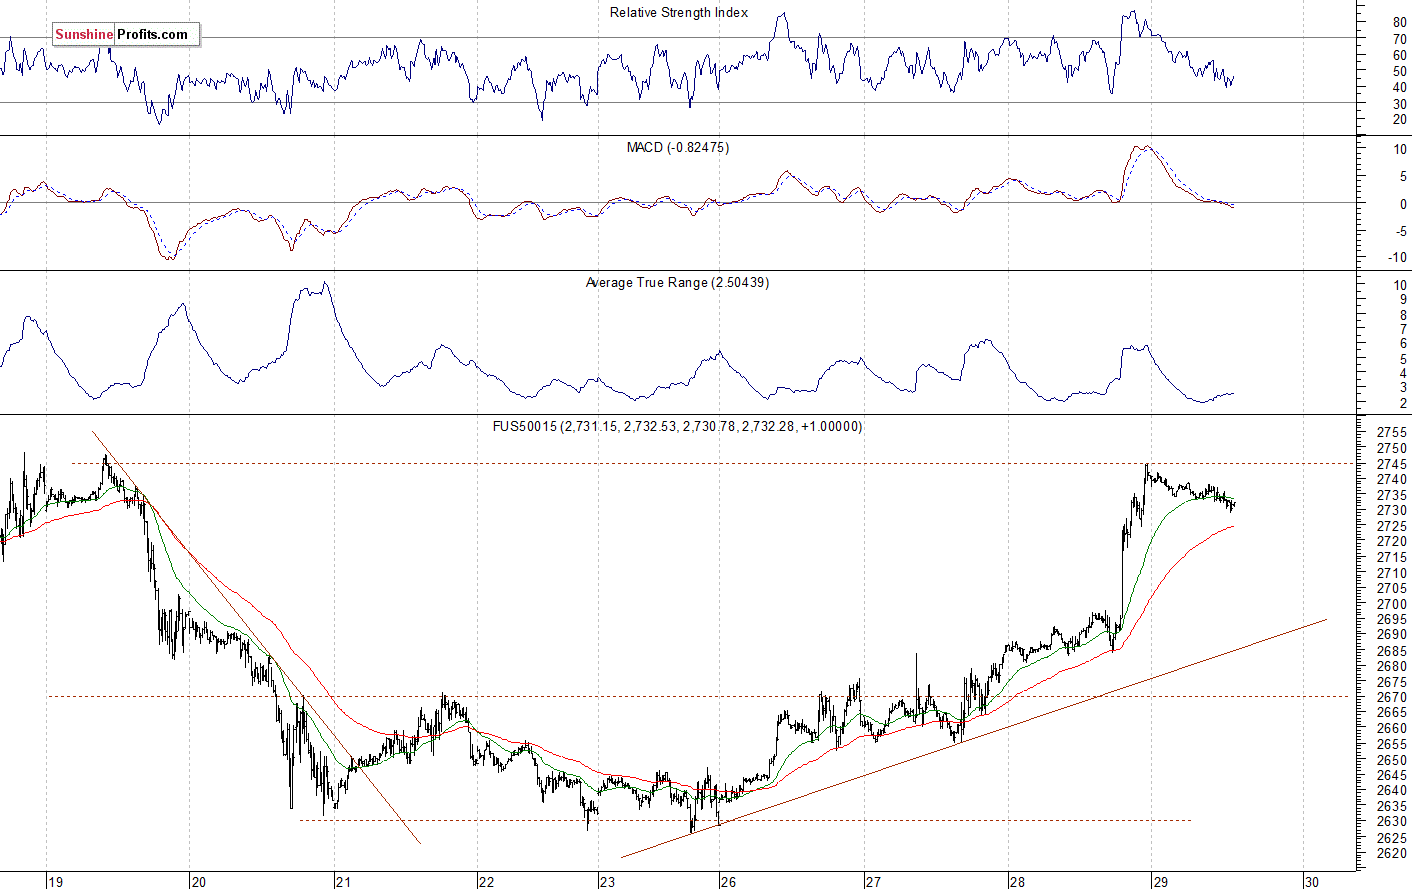Click the ATR 2 axis label
Image resolution: width=1412 pixels, height=889 pixels.
click(1404, 403)
